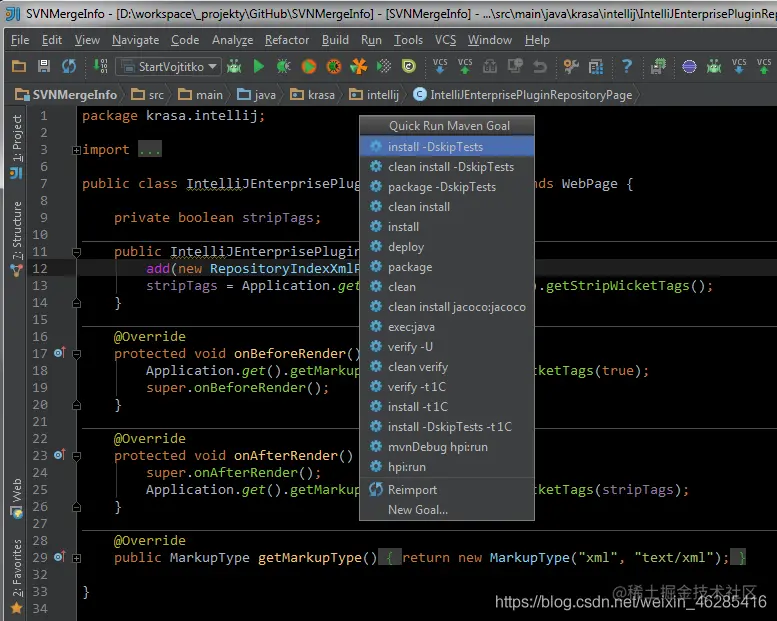Click the Debug bug icon beside Run
The height and width of the screenshot is (621, 777).
[x=283, y=66]
